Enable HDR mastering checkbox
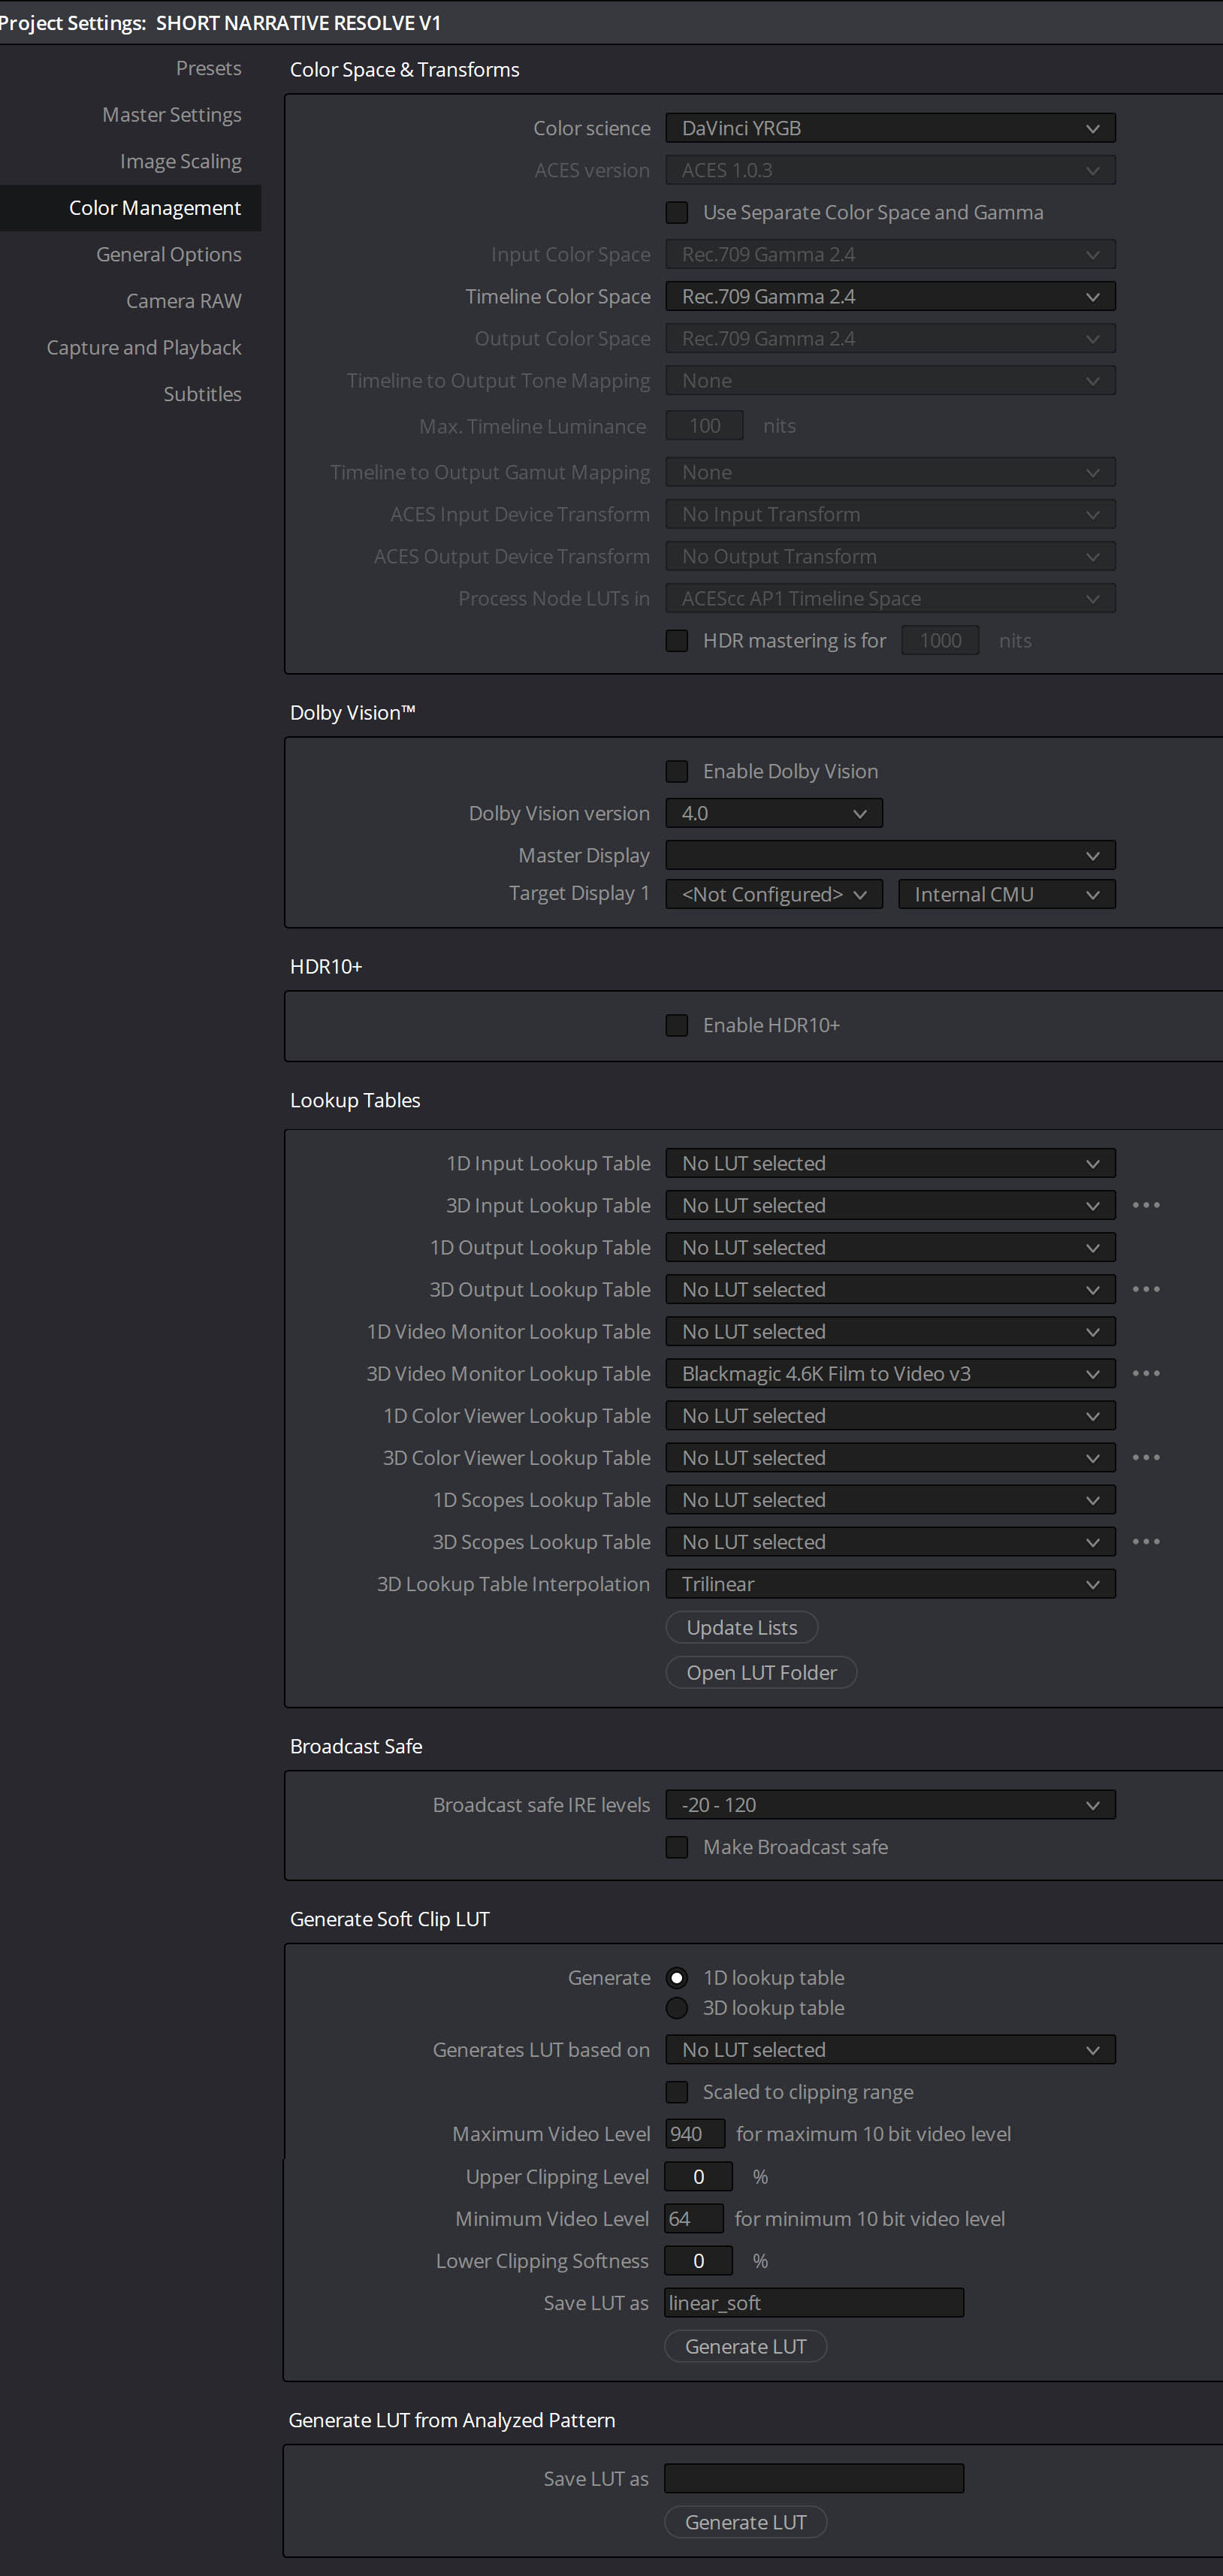 [x=677, y=640]
